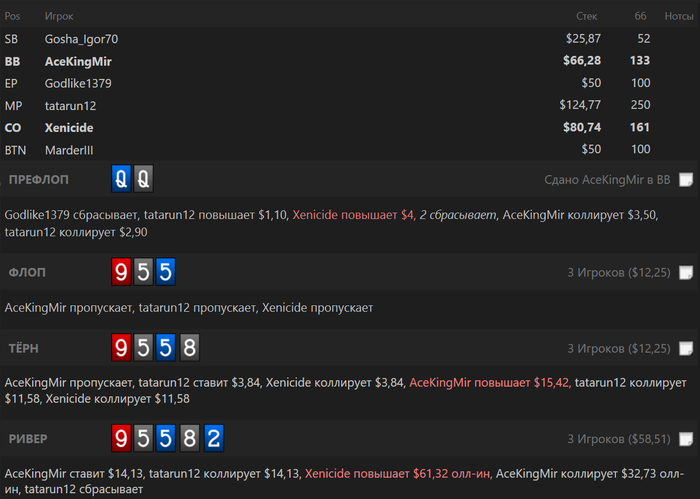This screenshot has height=499, width=700.
Task: Open the note icon in the Ривер row
Action: pyautogui.click(x=685, y=438)
